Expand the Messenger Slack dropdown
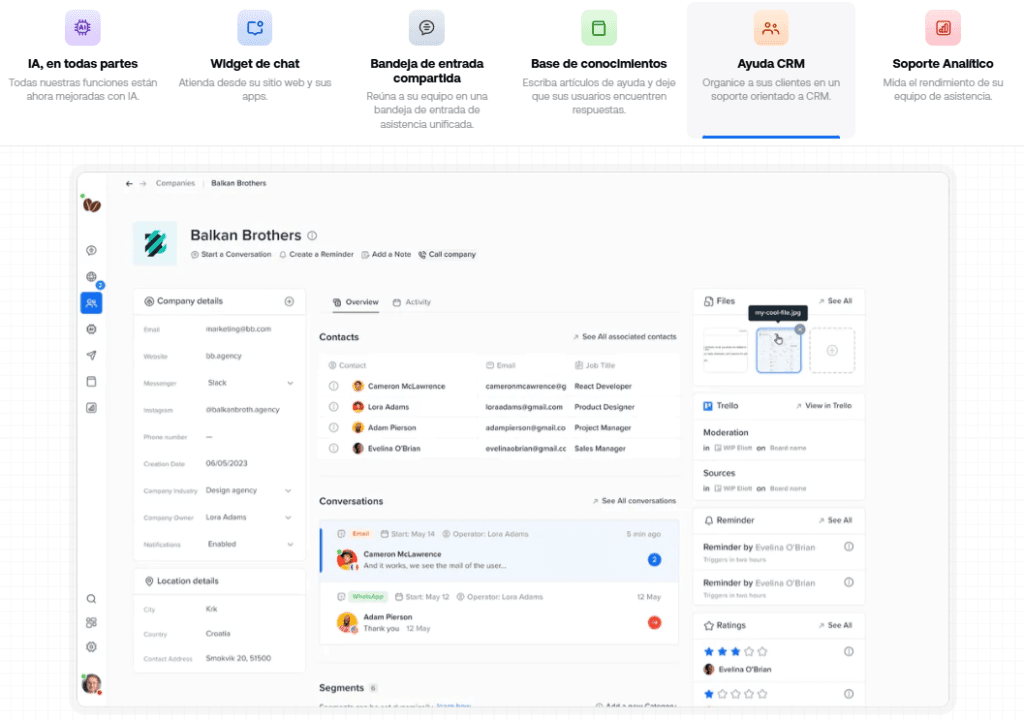 [291, 381]
